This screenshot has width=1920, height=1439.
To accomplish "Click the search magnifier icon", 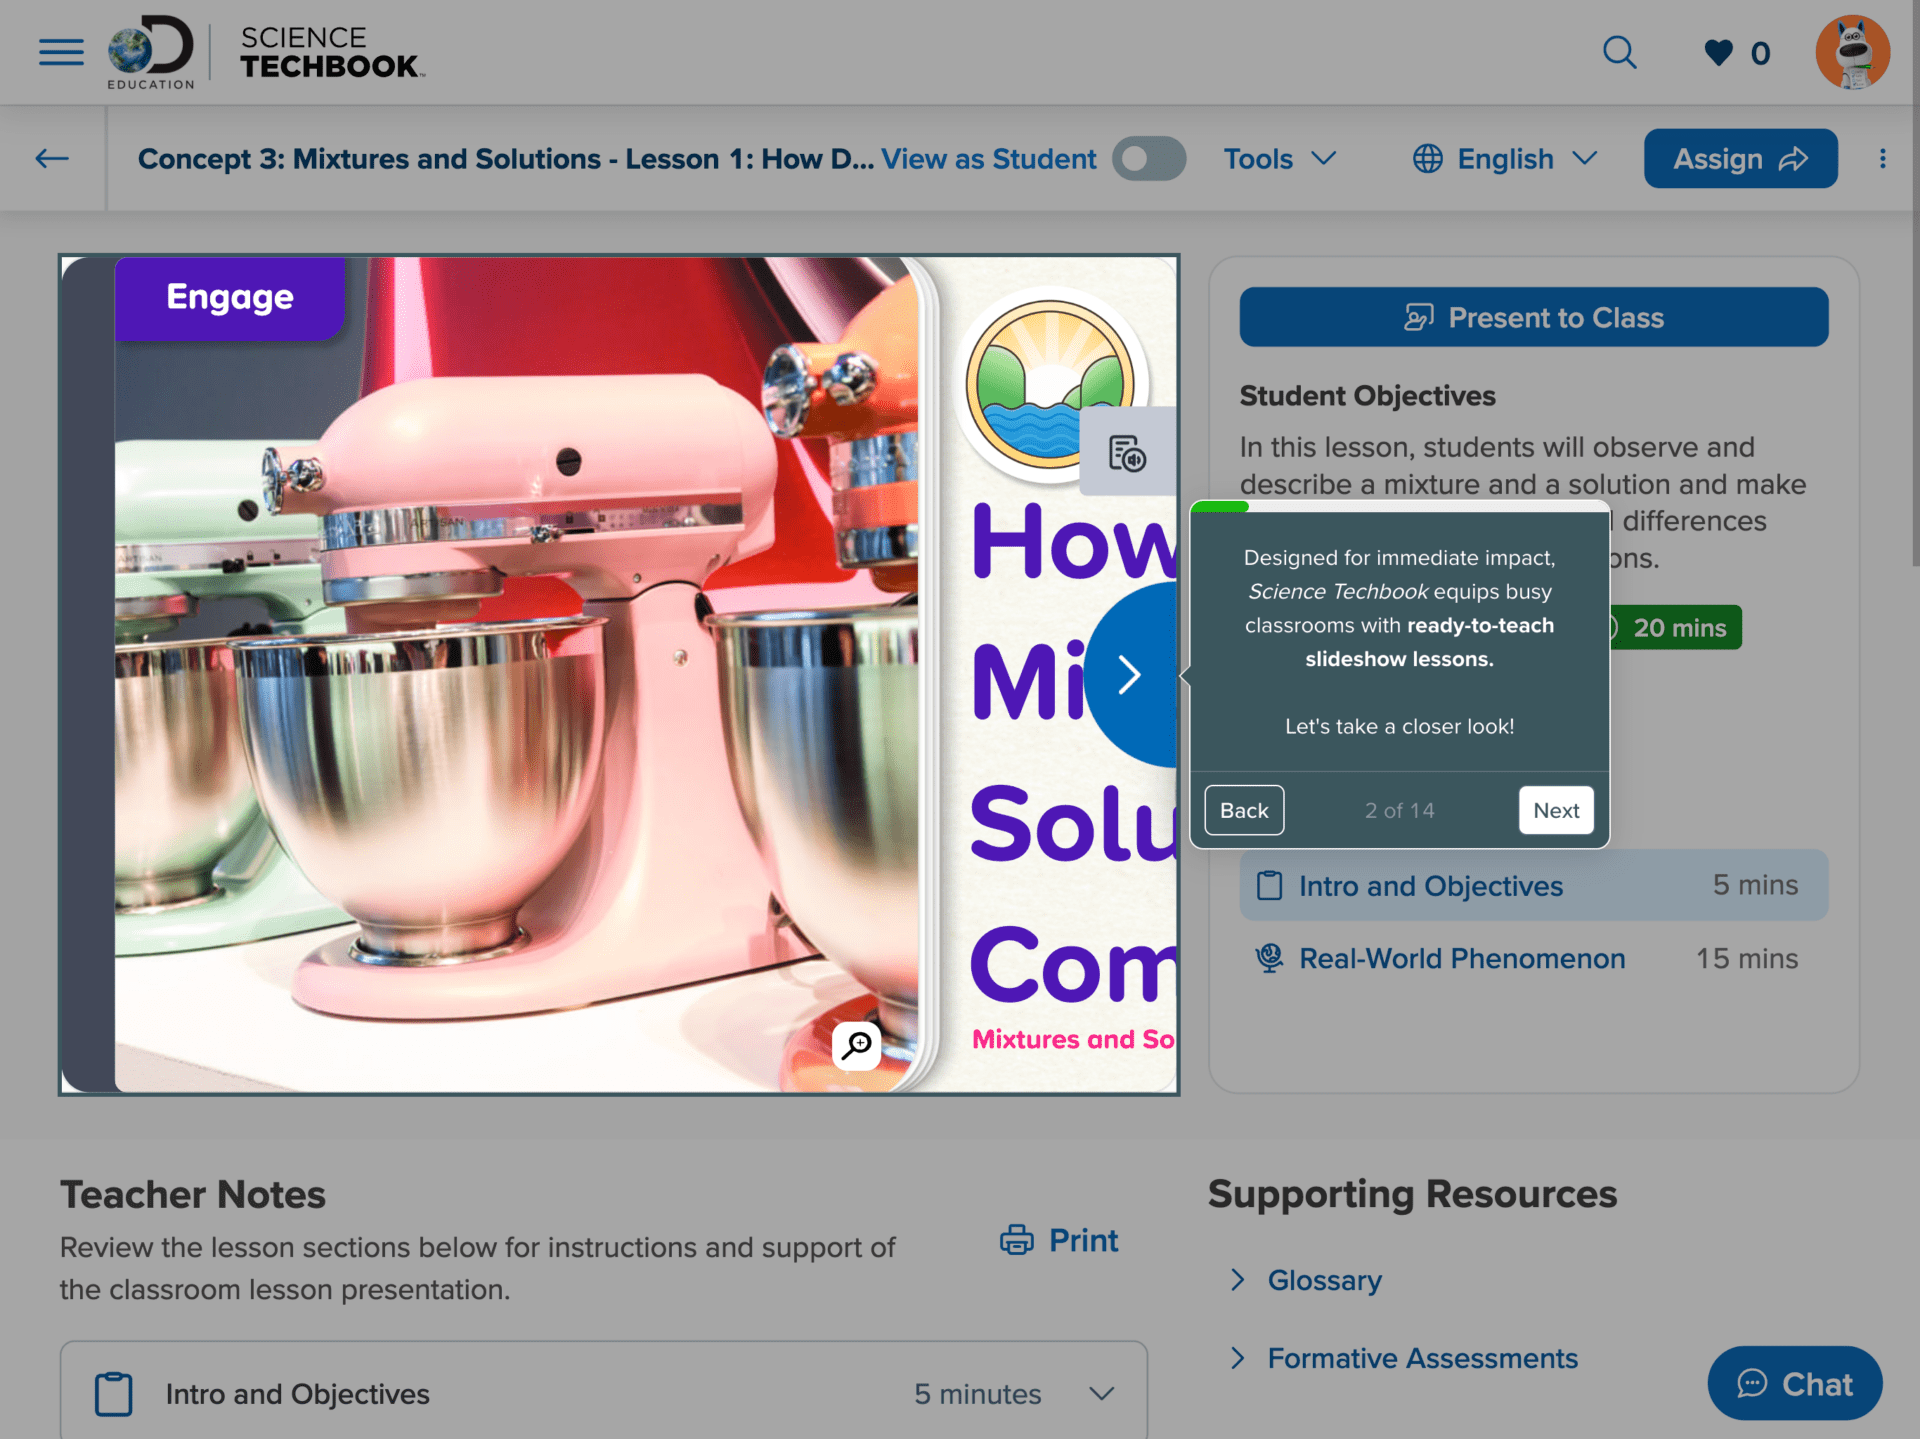I will pyautogui.click(x=1619, y=52).
